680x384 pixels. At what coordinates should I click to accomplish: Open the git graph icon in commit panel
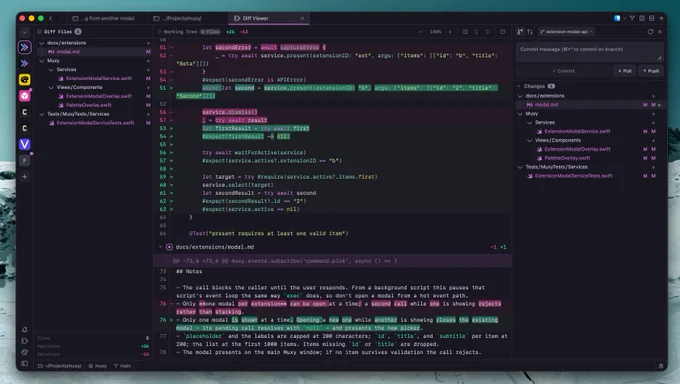520,32
